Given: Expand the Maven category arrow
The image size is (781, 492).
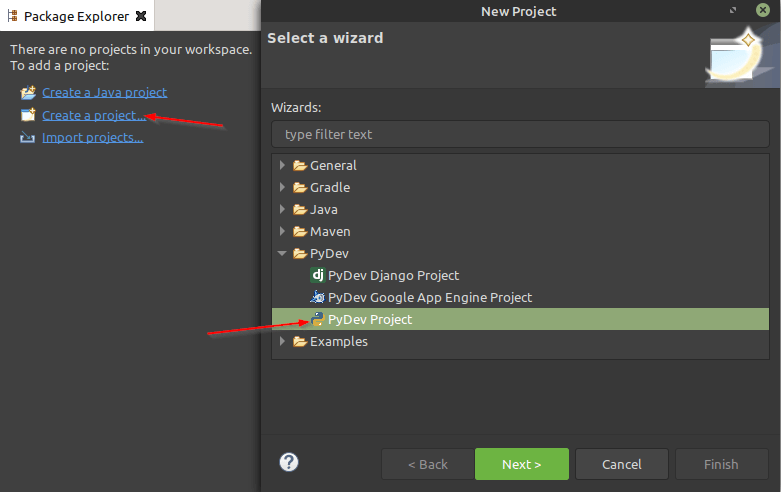Looking at the screenshot, I should pos(282,231).
